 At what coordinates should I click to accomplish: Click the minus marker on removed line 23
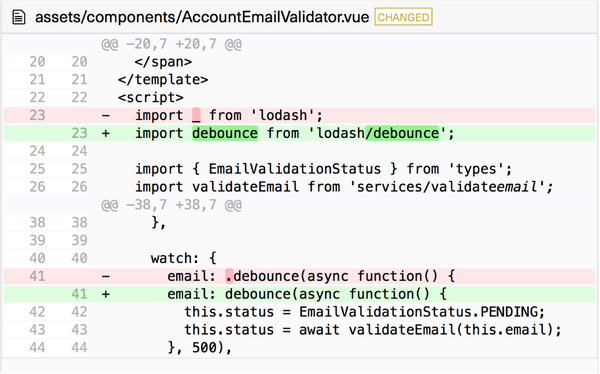click(106, 115)
